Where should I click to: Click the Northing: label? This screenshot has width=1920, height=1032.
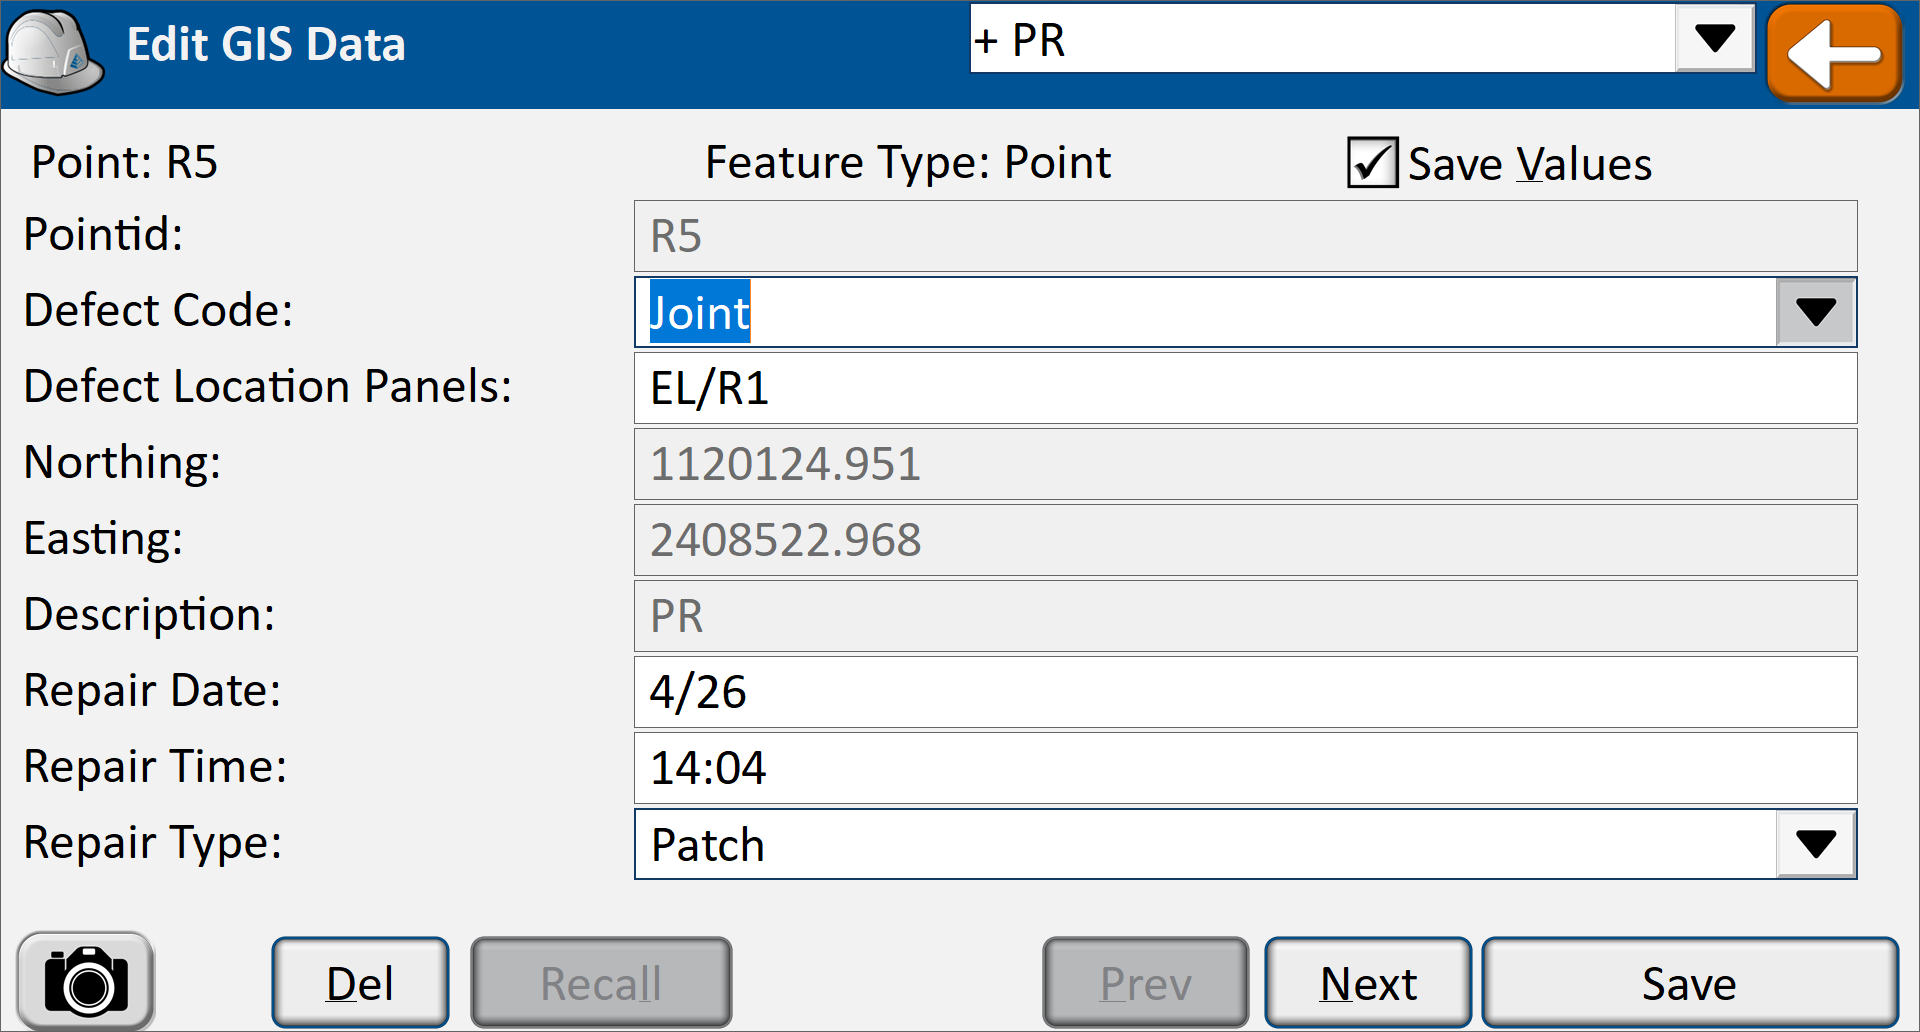[x=122, y=462]
